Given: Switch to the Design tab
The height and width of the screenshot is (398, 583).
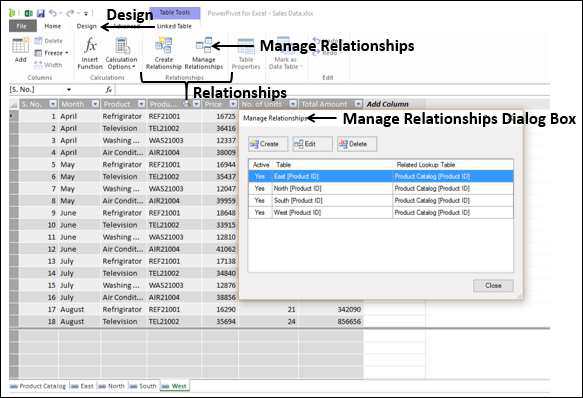Looking at the screenshot, I should point(86,26).
